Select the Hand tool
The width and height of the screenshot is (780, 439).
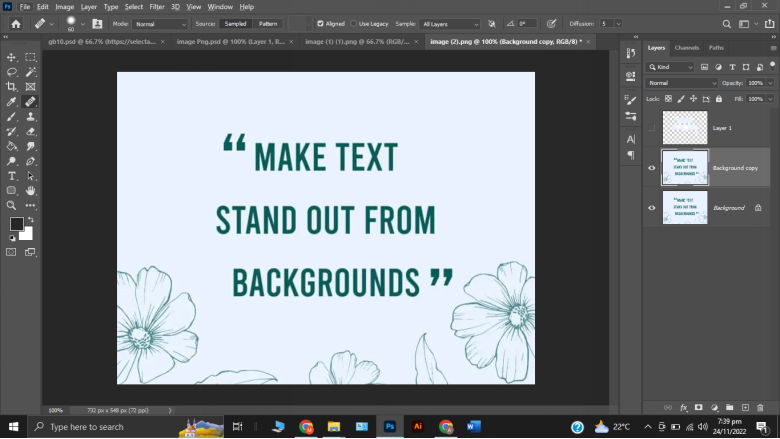(30, 190)
